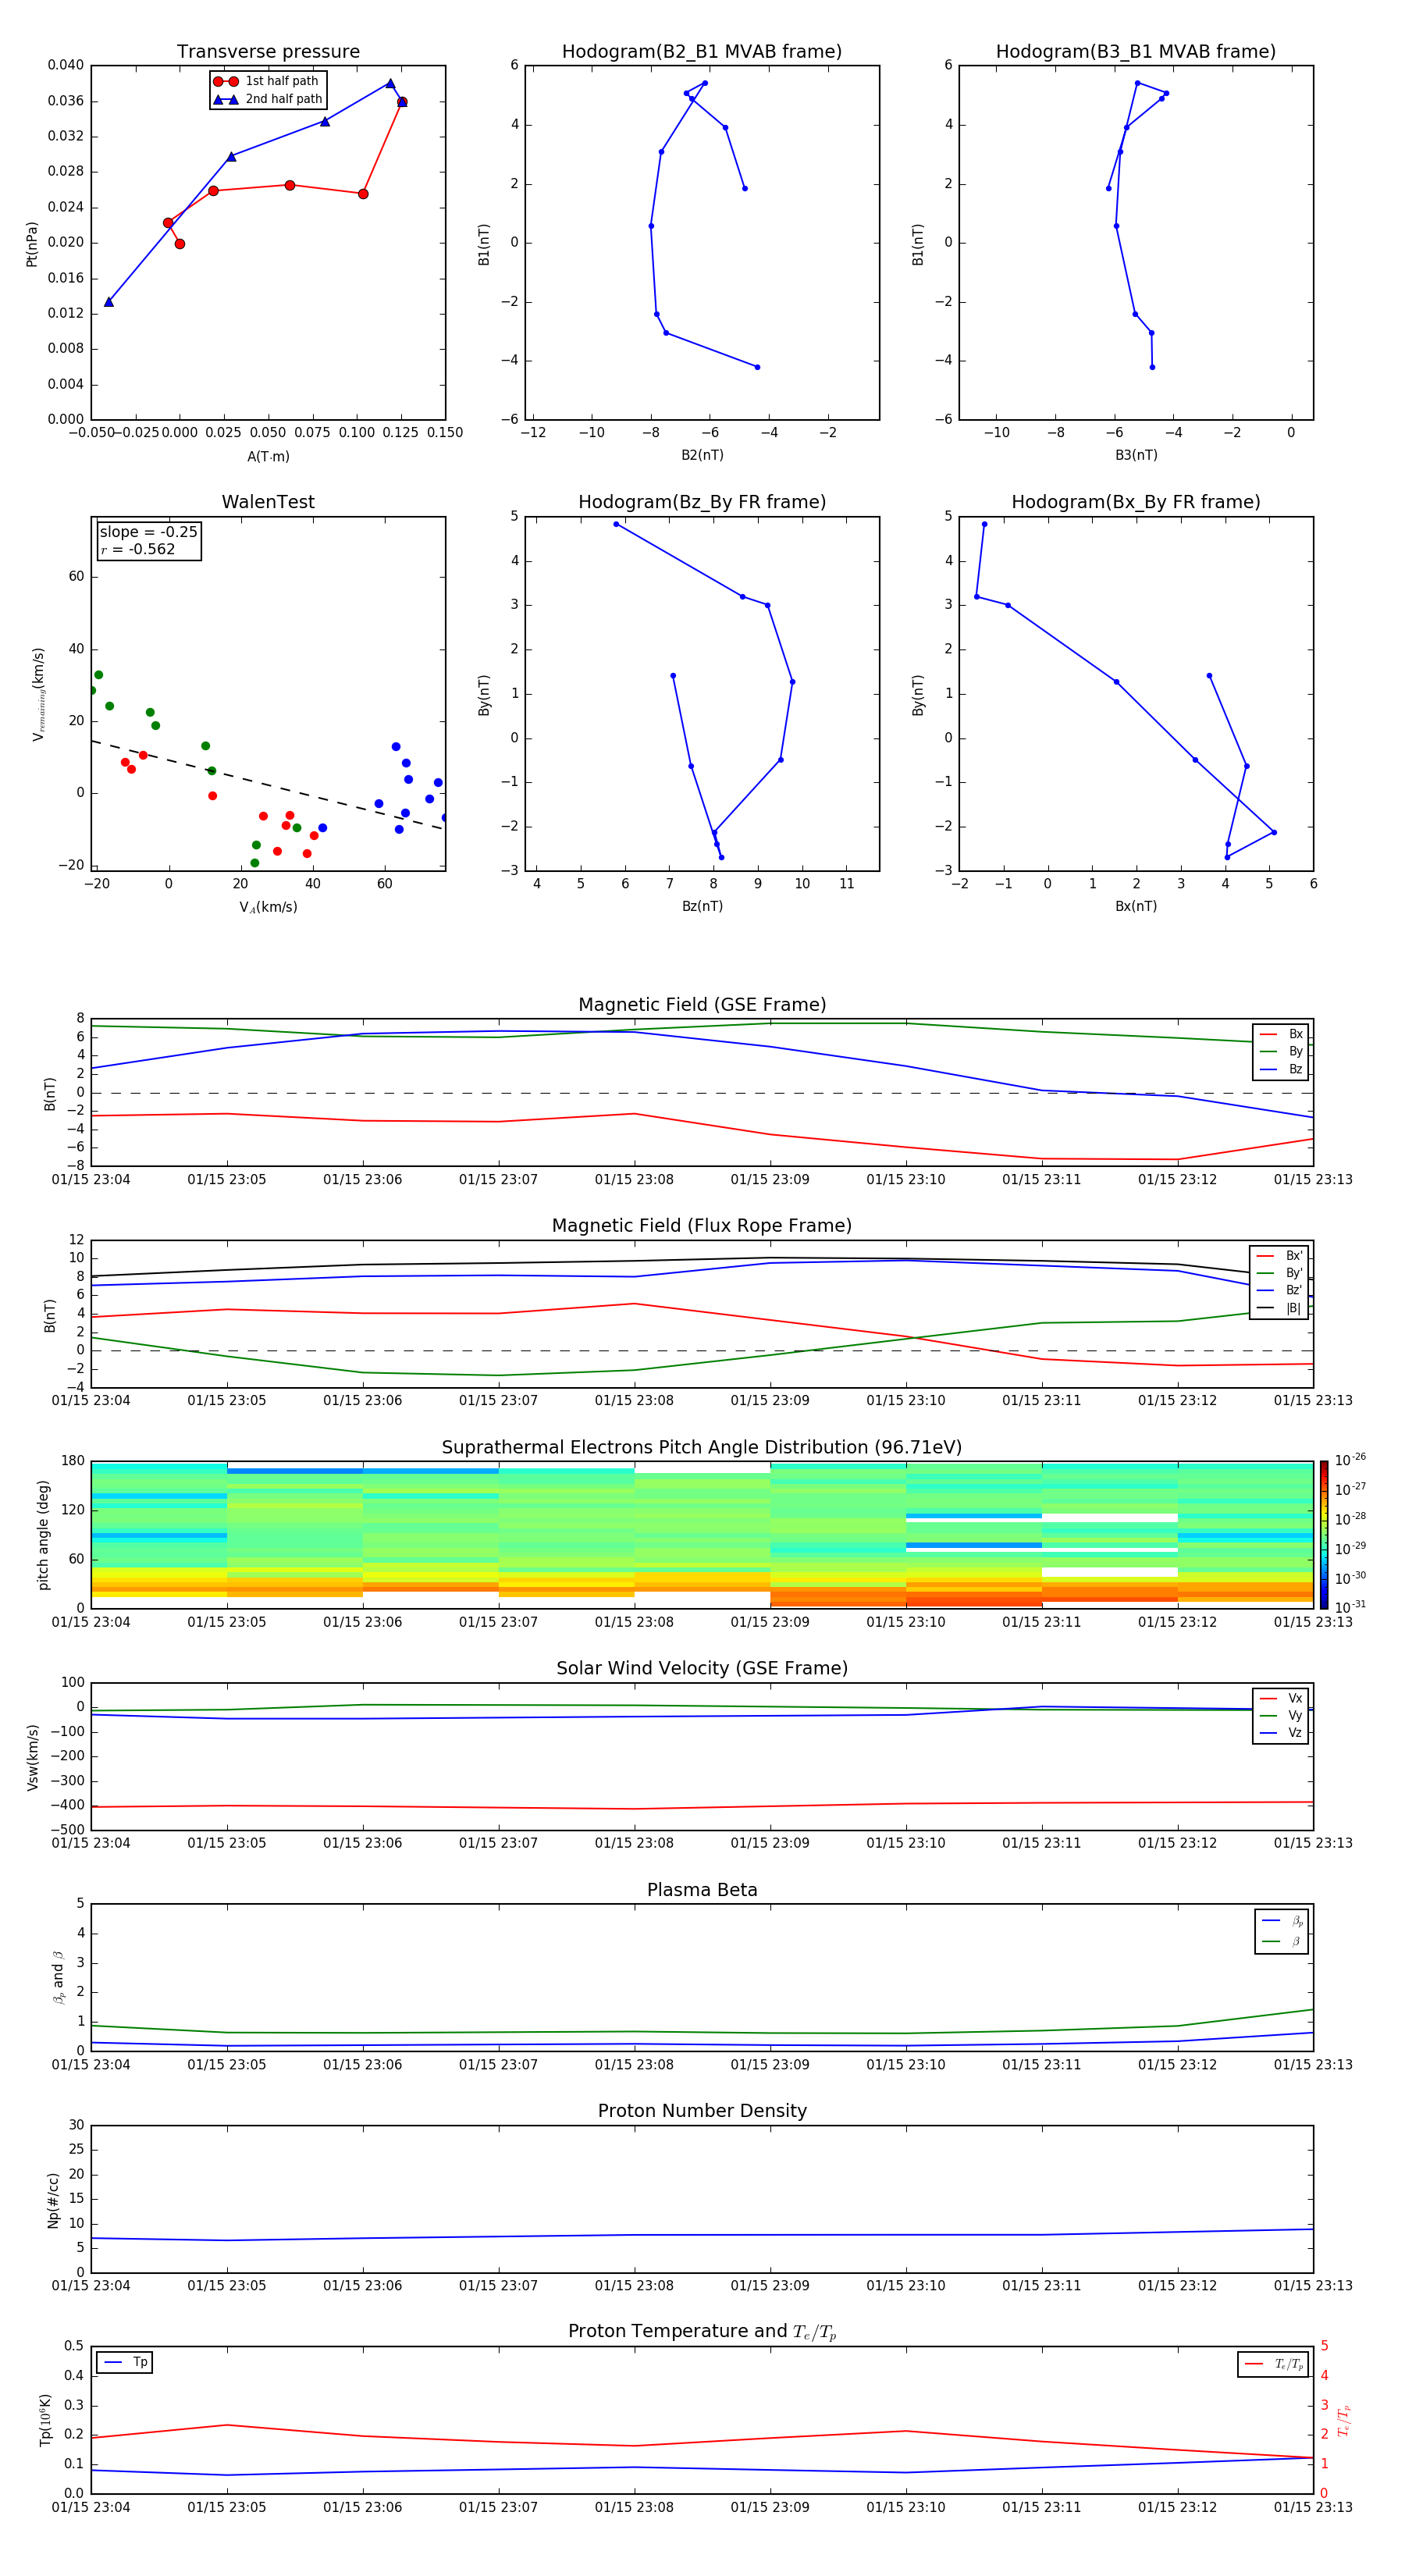Image resolution: width=1405 pixels, height=2576 pixels.
Task: Click the β entry in the Plasma Beta legend
Action: coord(1282,1941)
